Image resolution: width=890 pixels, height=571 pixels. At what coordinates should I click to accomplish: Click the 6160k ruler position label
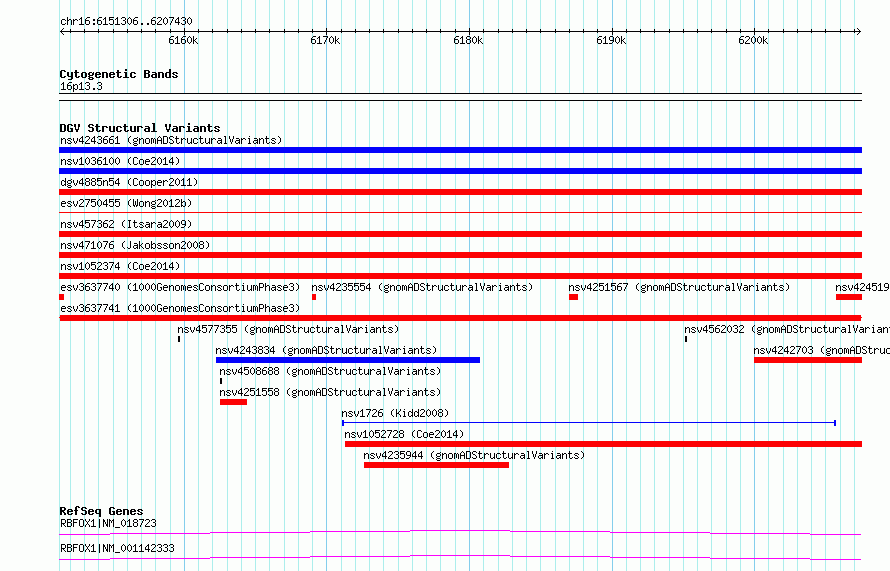click(x=183, y=40)
